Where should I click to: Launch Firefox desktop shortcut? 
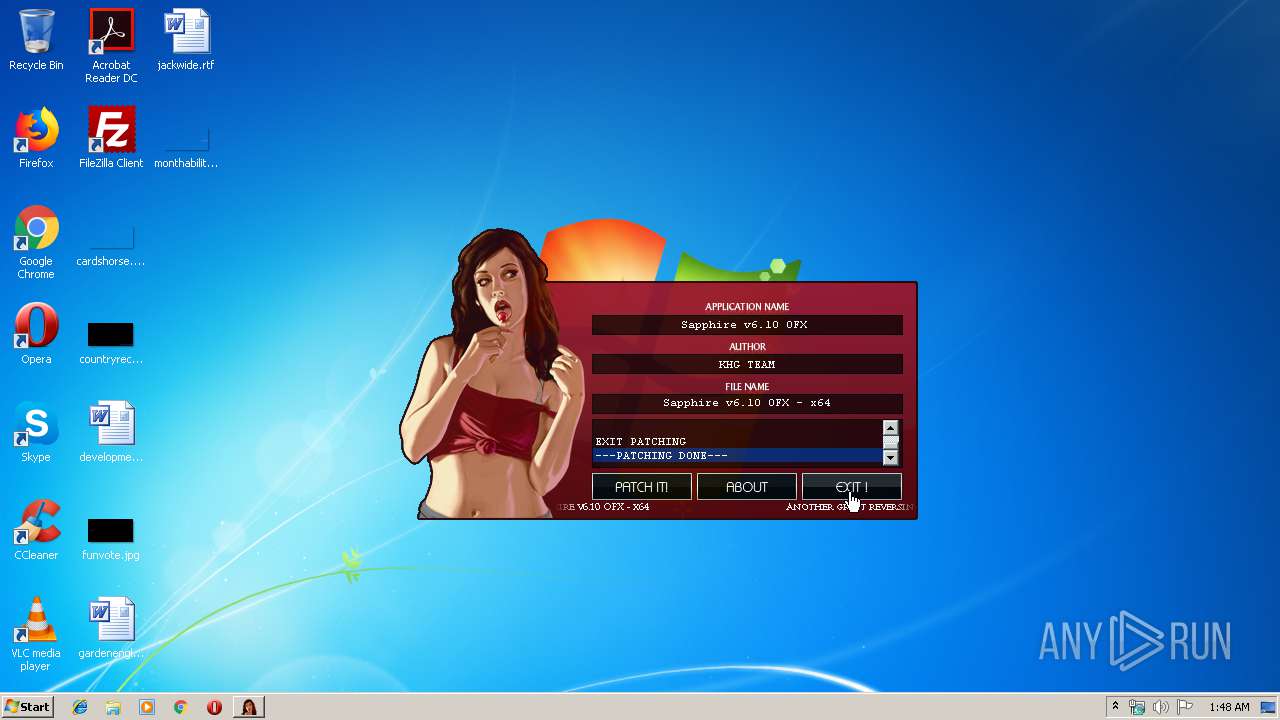[x=36, y=138]
